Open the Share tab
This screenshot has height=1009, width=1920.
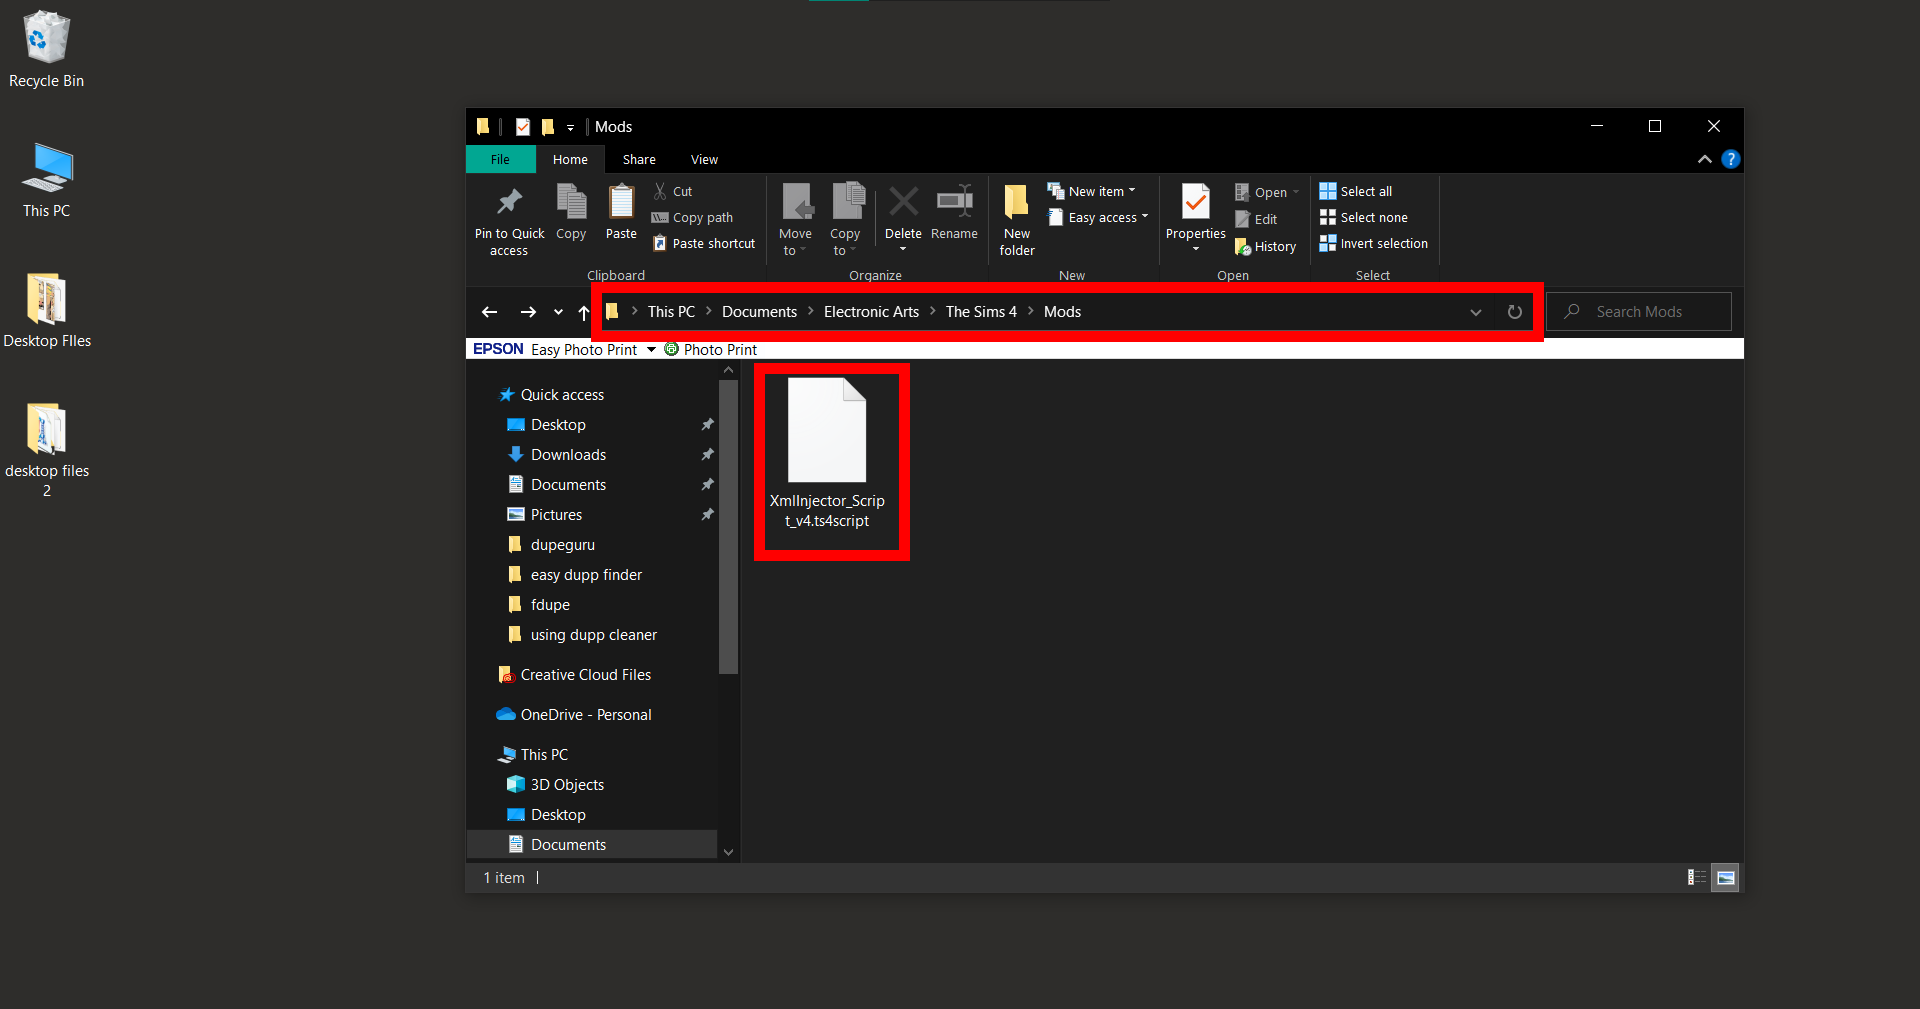pyautogui.click(x=638, y=159)
